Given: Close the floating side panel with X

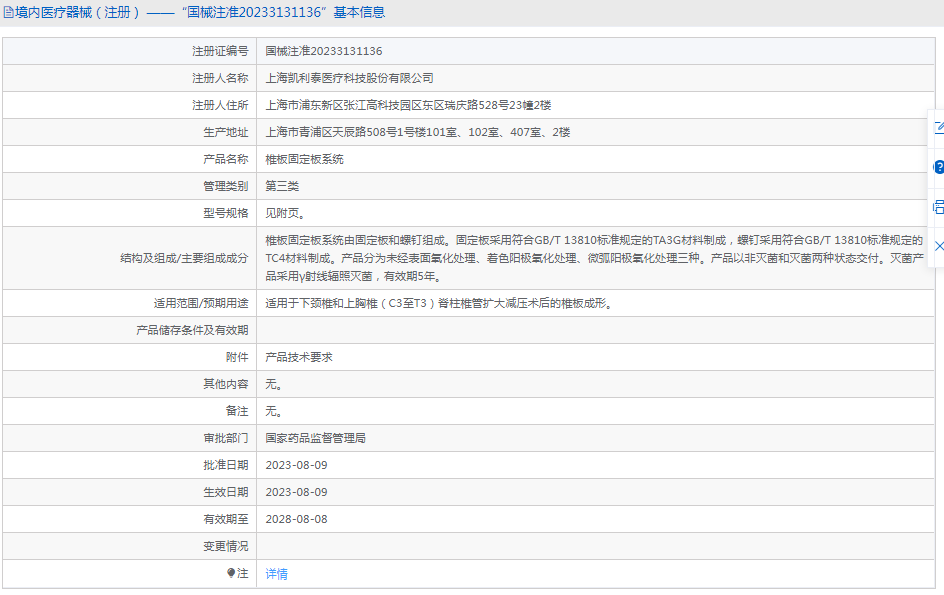Looking at the screenshot, I should [x=939, y=246].
